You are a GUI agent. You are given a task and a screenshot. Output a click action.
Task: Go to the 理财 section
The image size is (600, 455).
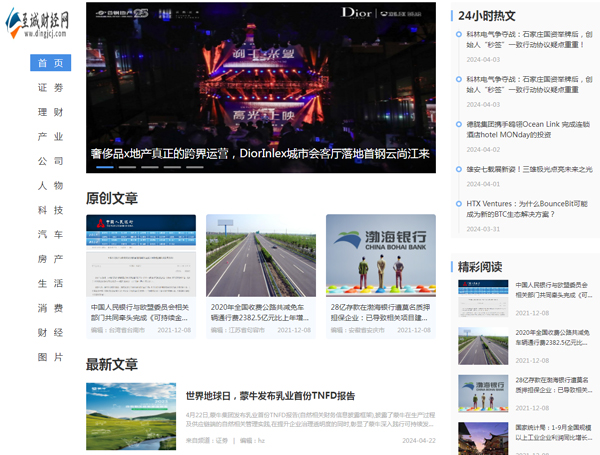[x=51, y=112]
